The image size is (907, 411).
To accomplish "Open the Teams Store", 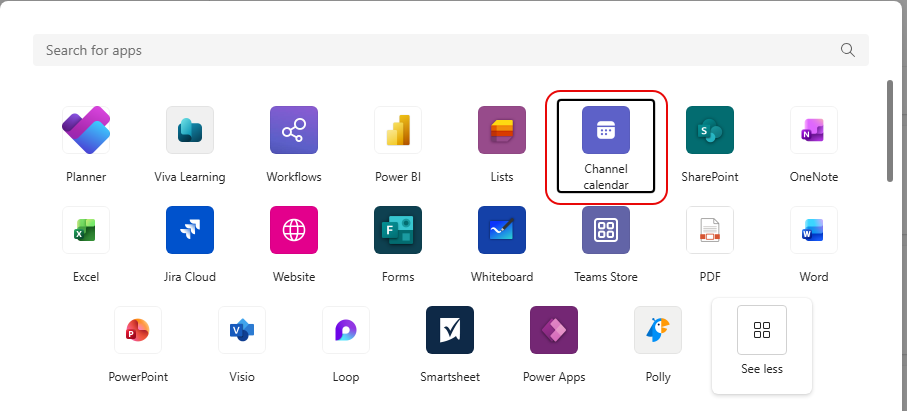I will (x=606, y=231).
